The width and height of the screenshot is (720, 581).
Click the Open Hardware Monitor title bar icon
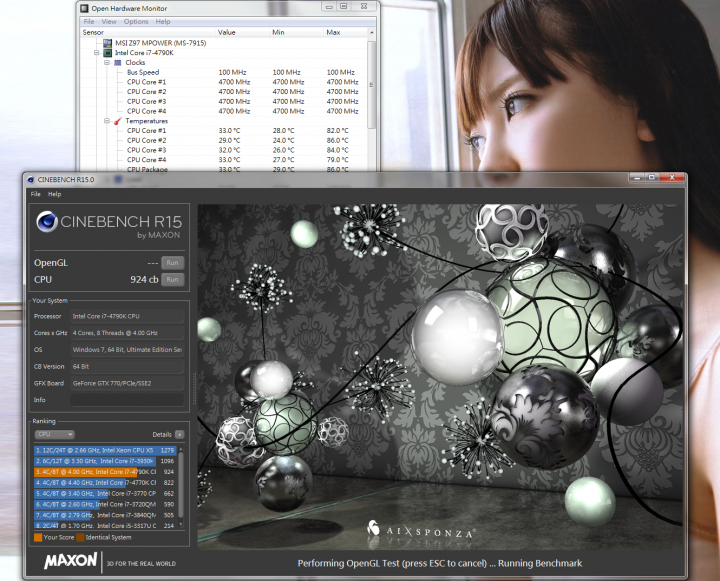(84, 8)
